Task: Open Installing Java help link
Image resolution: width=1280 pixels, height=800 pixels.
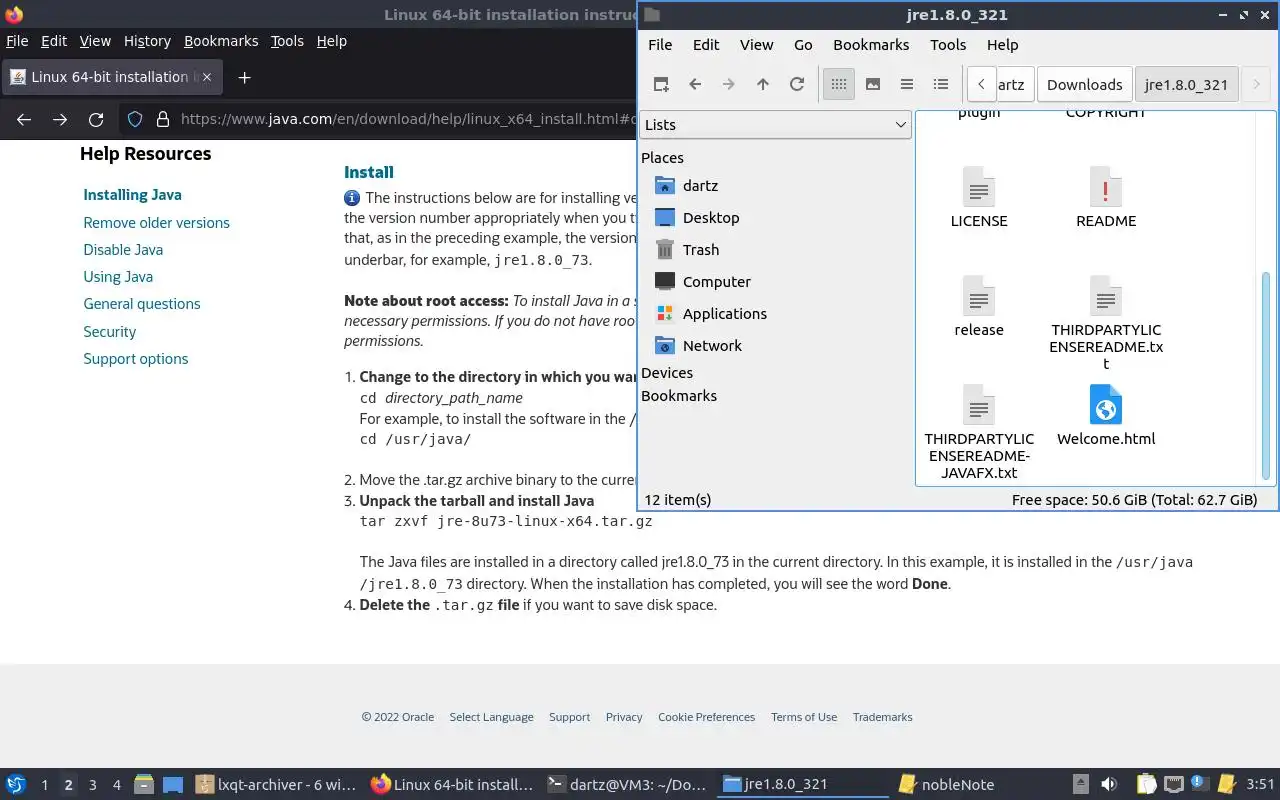Action: point(132,195)
